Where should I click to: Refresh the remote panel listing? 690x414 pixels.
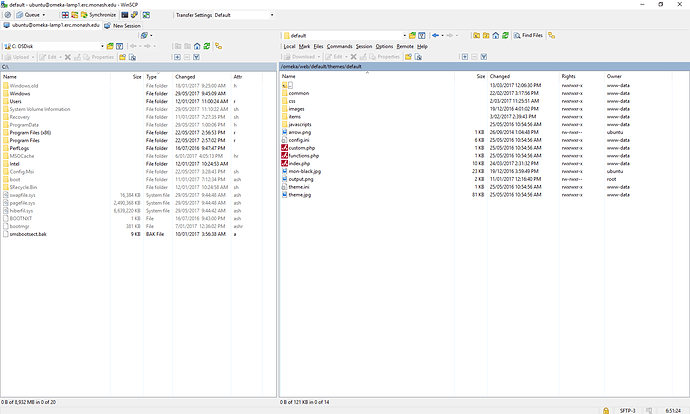pyautogui.click(x=505, y=35)
